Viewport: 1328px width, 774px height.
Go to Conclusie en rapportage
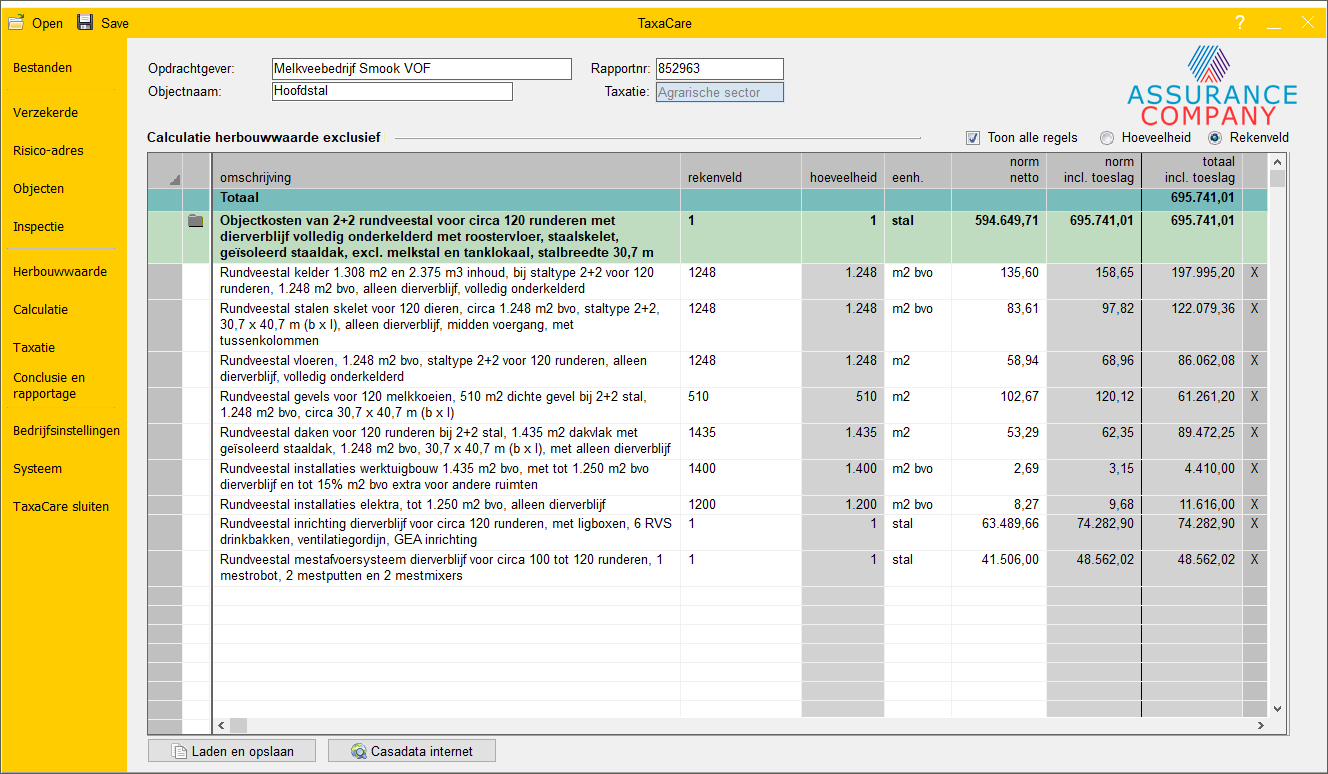pos(50,386)
